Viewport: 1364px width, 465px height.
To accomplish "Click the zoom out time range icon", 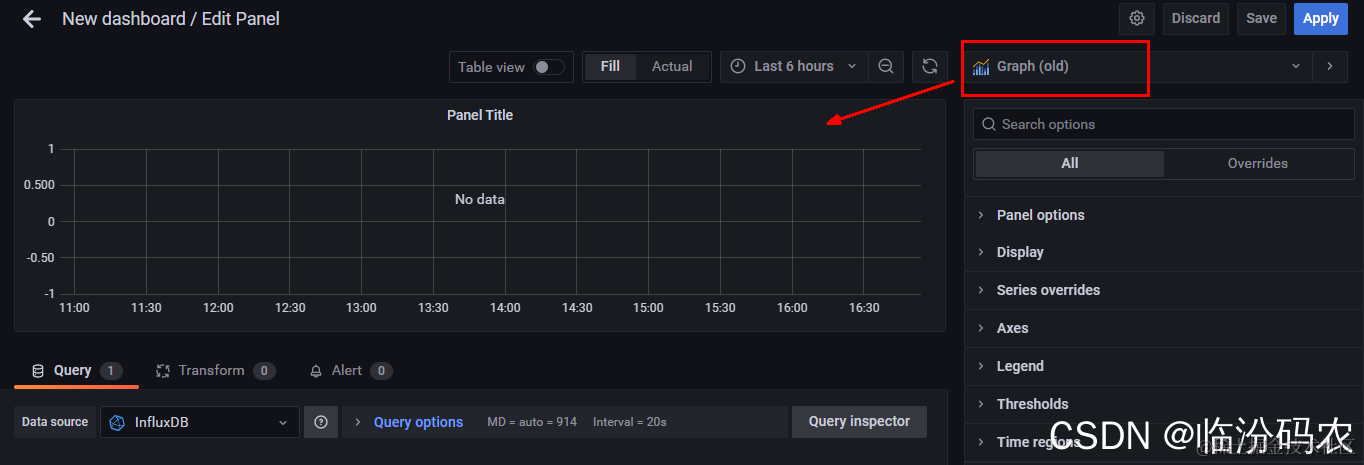I will 886,66.
